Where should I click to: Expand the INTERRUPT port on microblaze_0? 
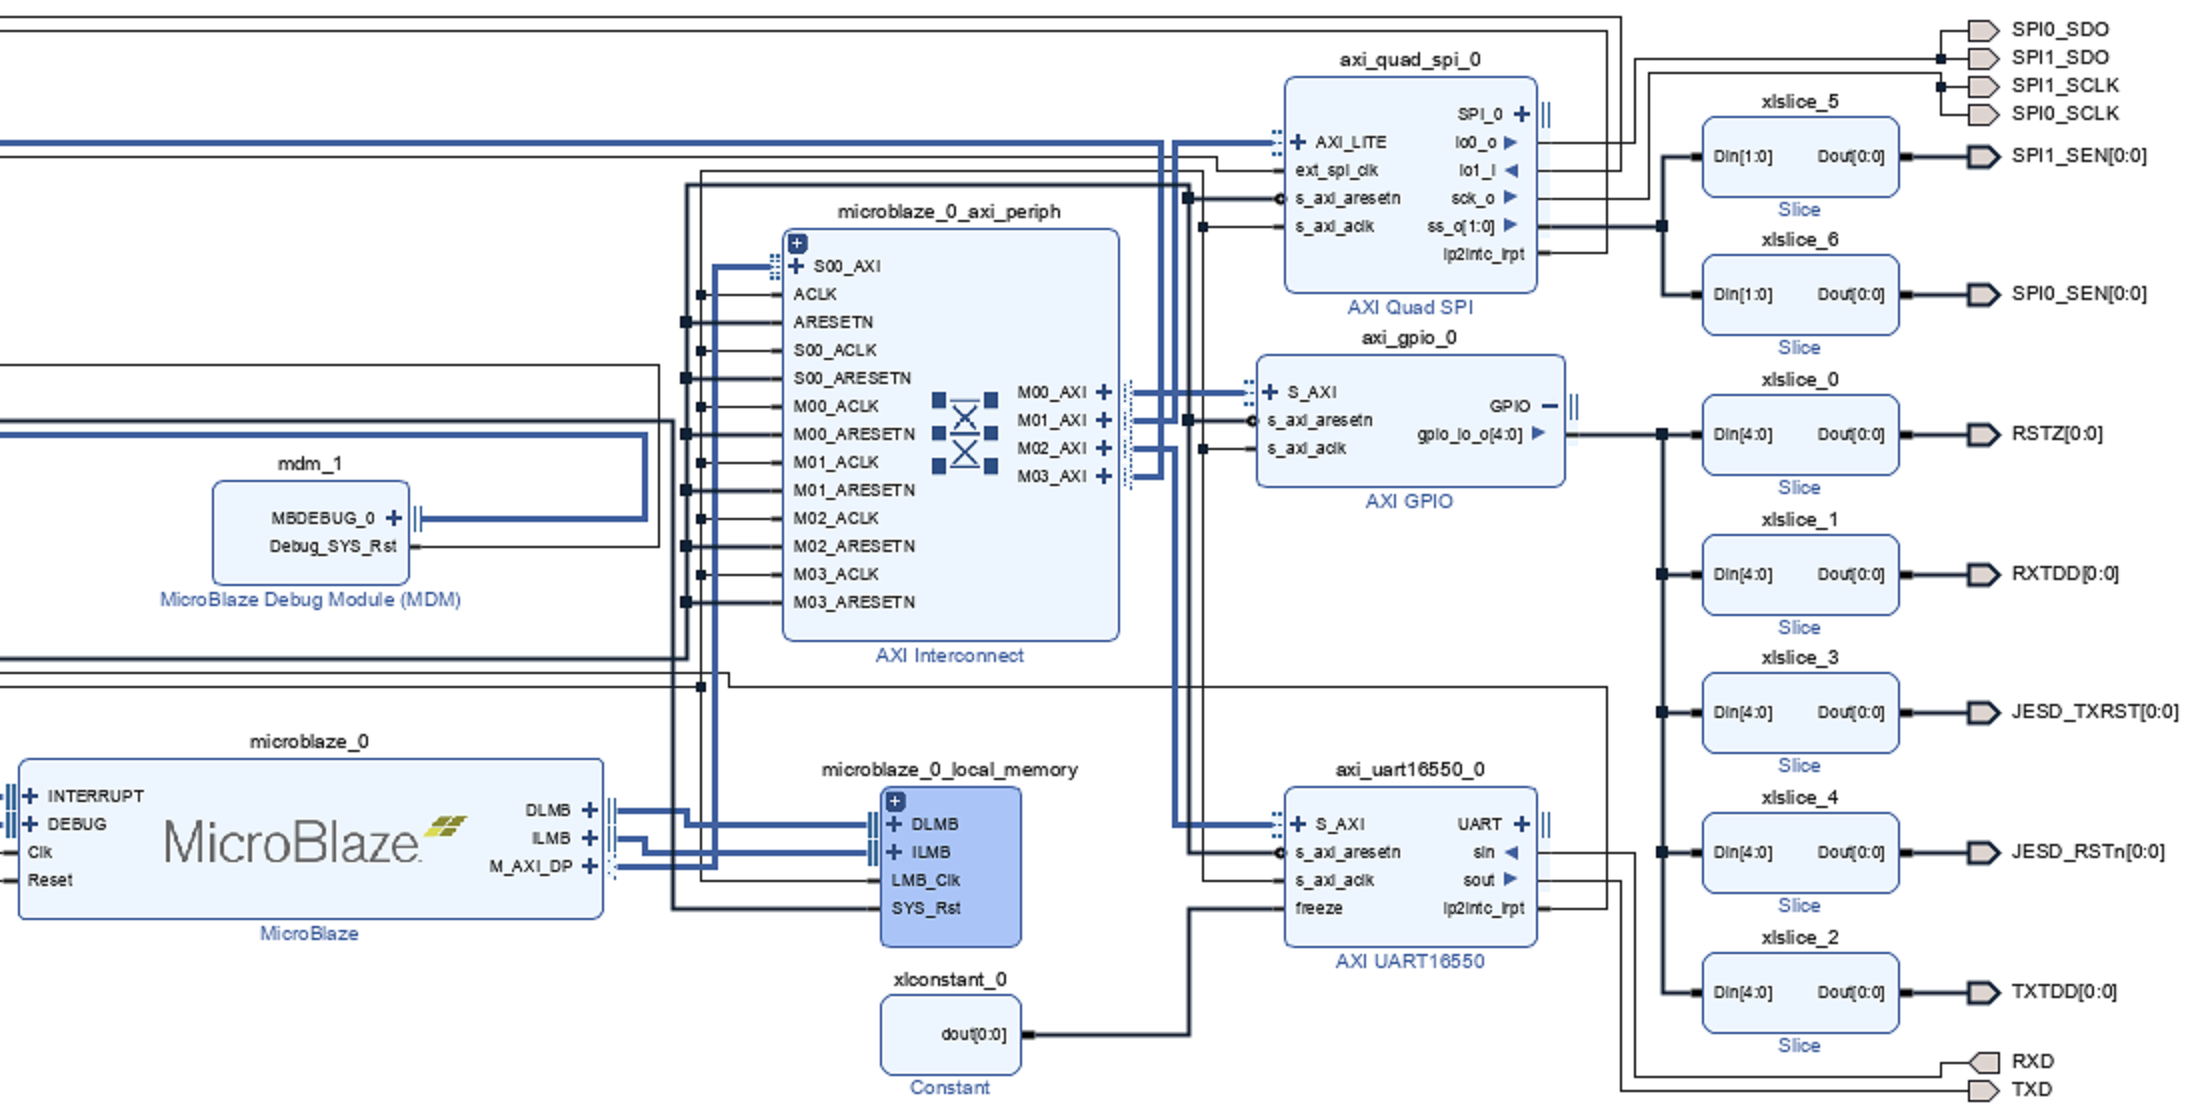(x=30, y=796)
